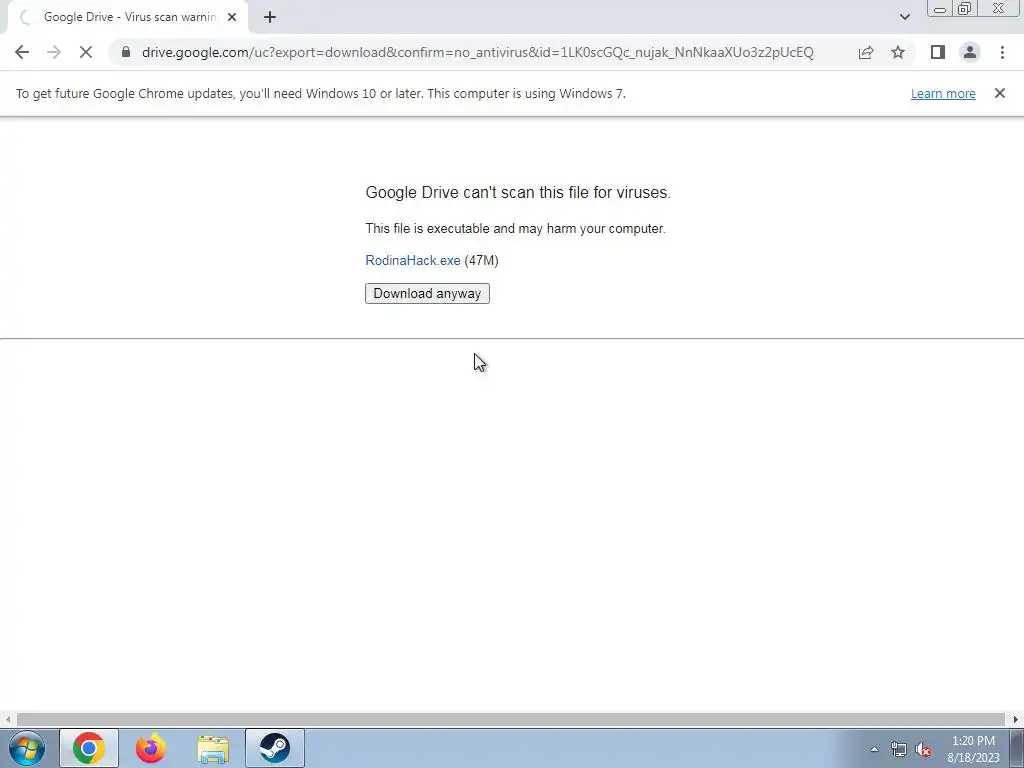Focus the drive.google.com address bar
1024x768 pixels.
[x=477, y=52]
